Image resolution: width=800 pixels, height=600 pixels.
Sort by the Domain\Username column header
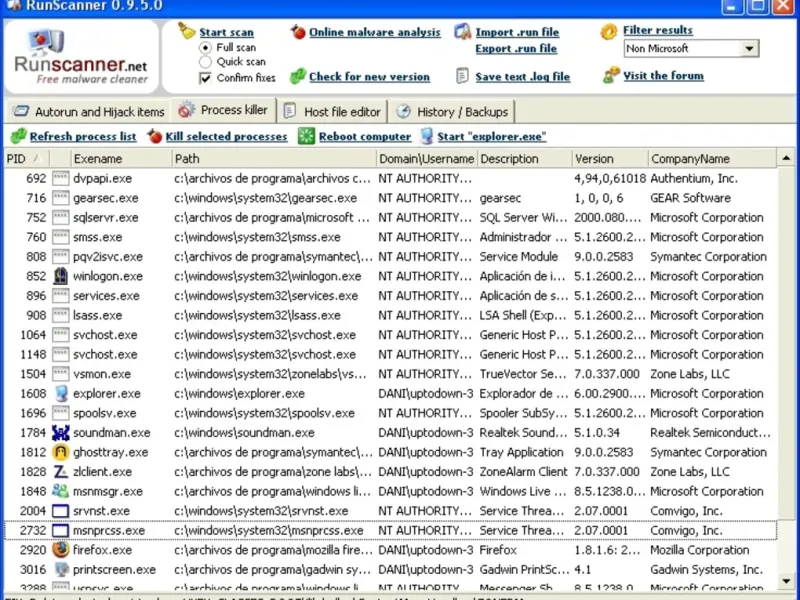427,159
